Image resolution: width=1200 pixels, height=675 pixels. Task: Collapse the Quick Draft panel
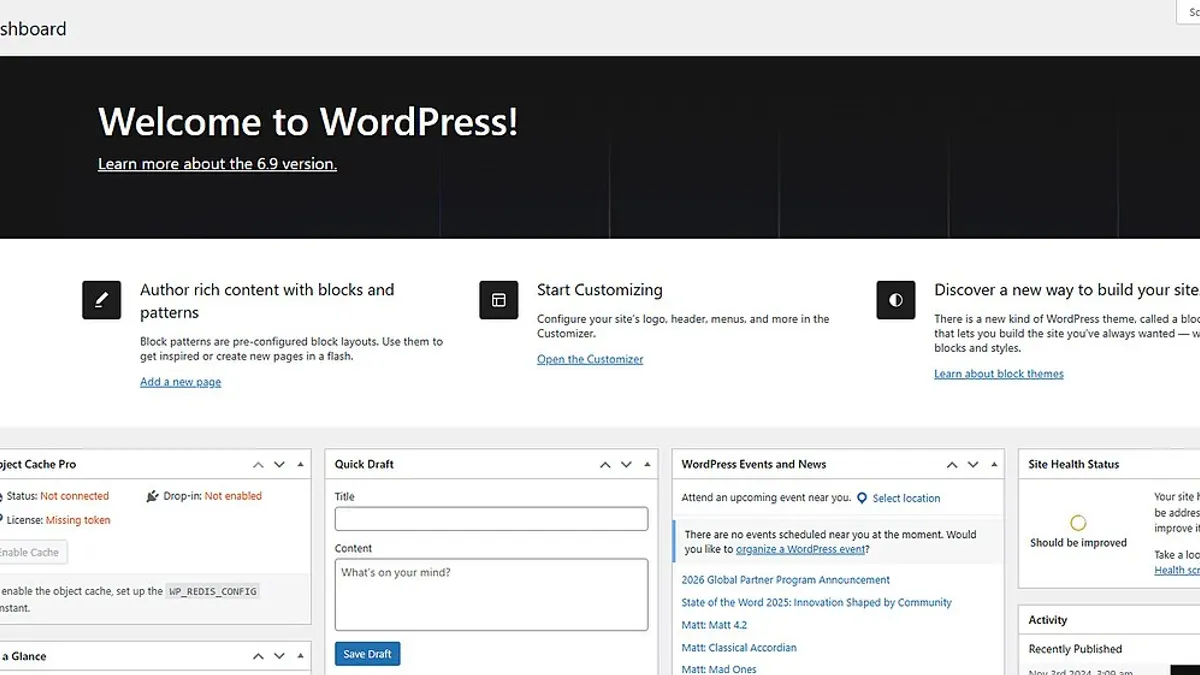click(647, 465)
